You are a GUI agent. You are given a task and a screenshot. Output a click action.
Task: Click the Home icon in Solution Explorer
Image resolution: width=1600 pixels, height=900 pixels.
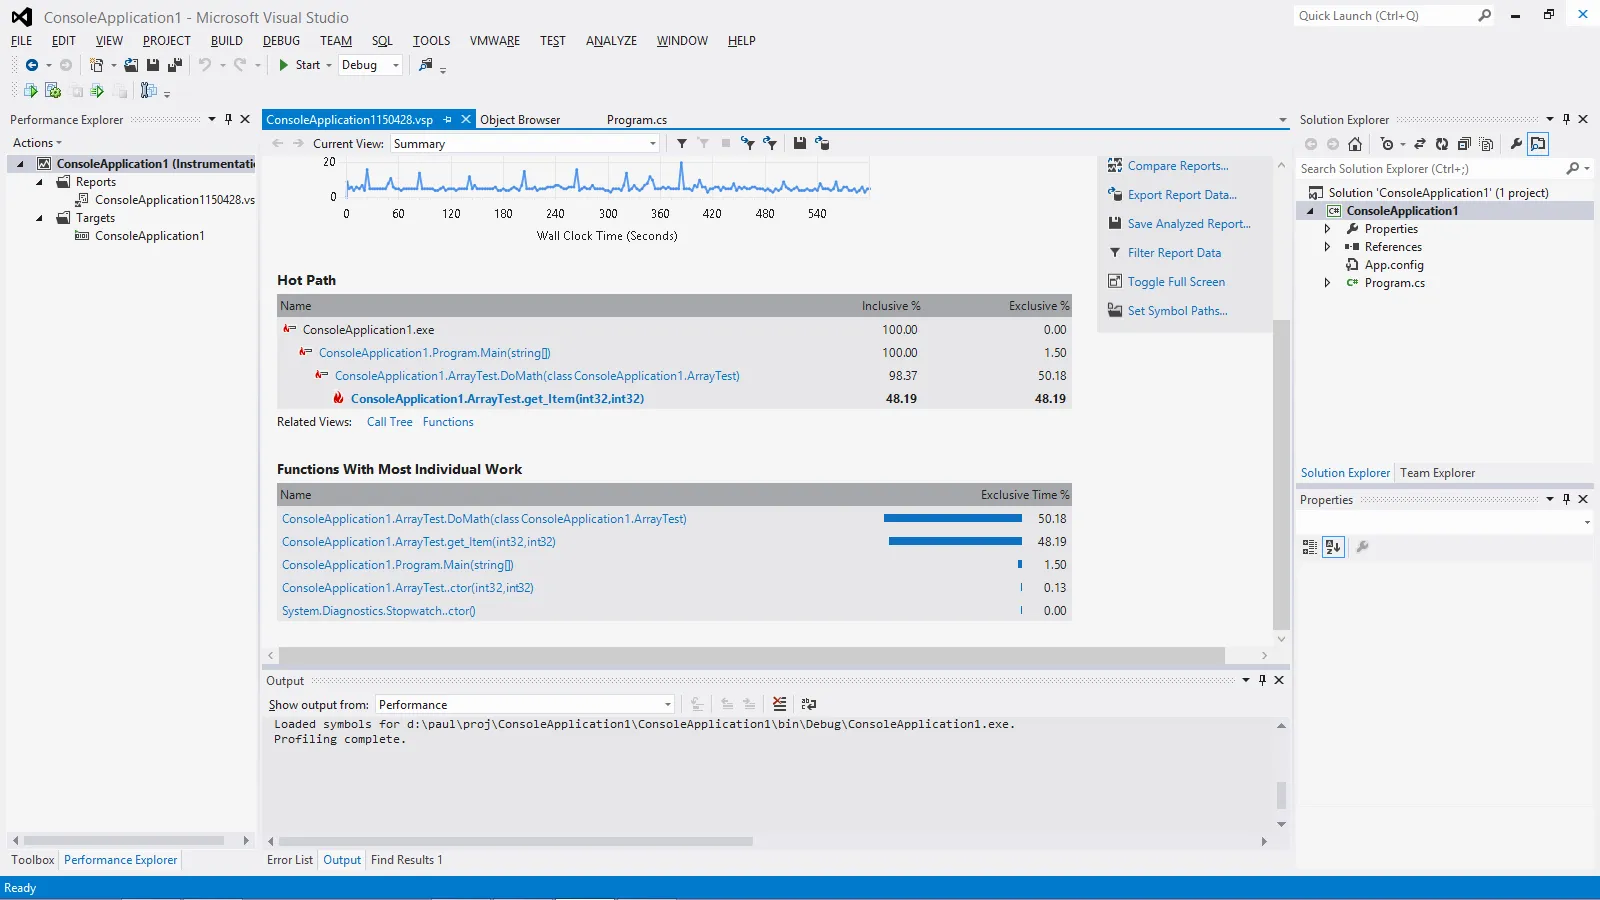[x=1355, y=144]
